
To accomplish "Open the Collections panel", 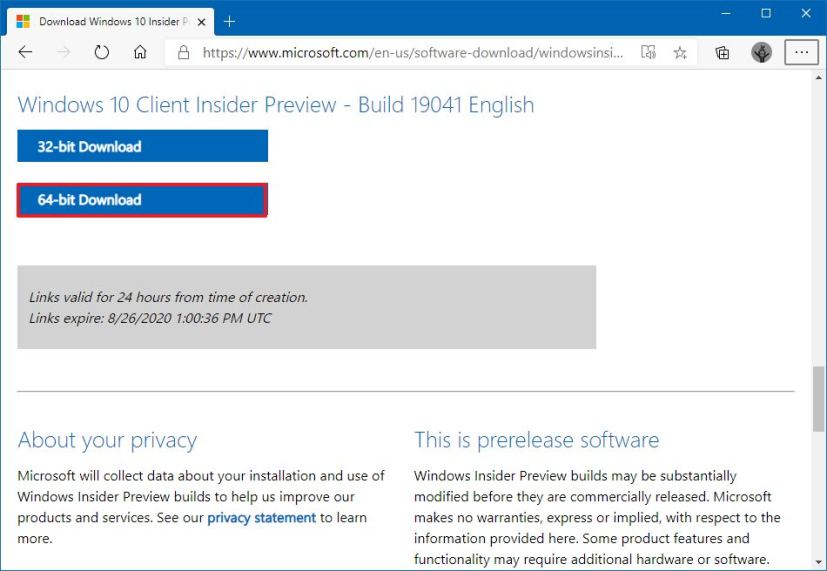I will tap(722, 52).
